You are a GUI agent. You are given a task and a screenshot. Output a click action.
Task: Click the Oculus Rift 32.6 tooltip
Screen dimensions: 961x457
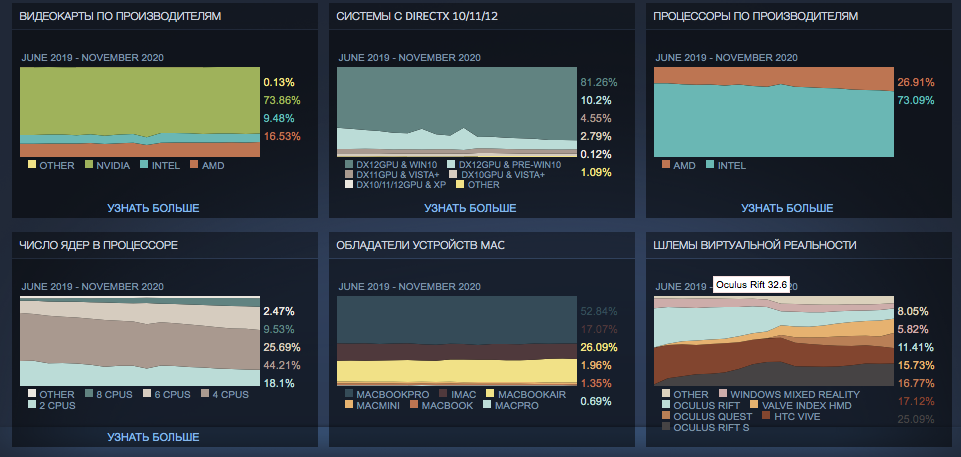751,285
